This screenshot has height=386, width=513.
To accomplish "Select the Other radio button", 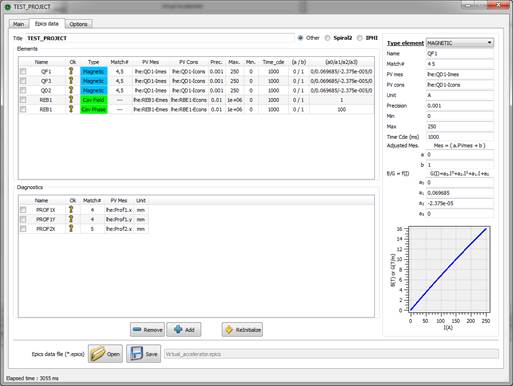I will [300, 38].
